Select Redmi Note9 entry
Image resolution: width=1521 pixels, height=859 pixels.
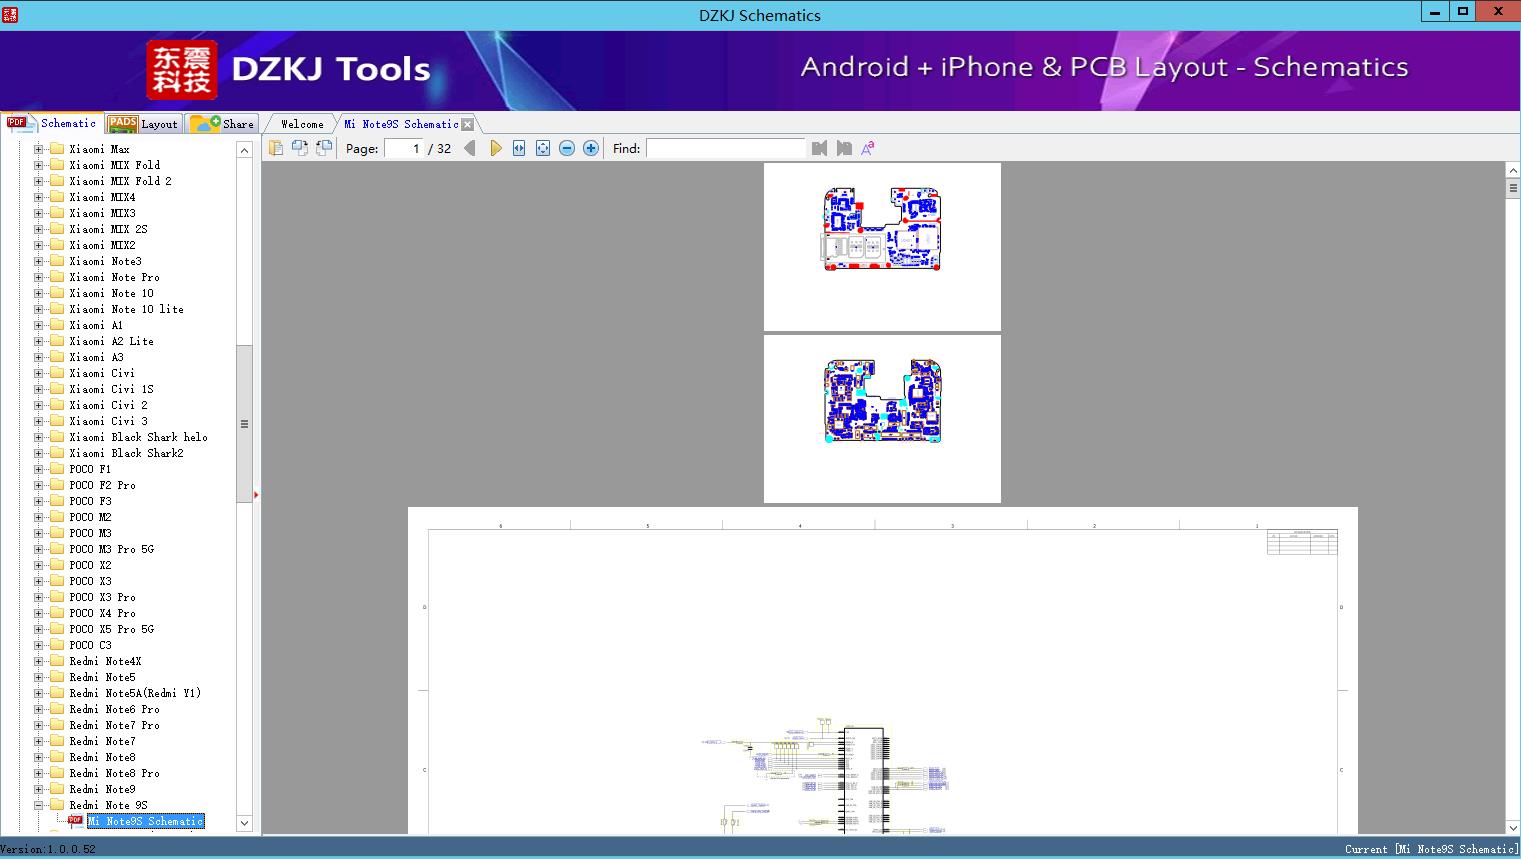[x=103, y=789]
